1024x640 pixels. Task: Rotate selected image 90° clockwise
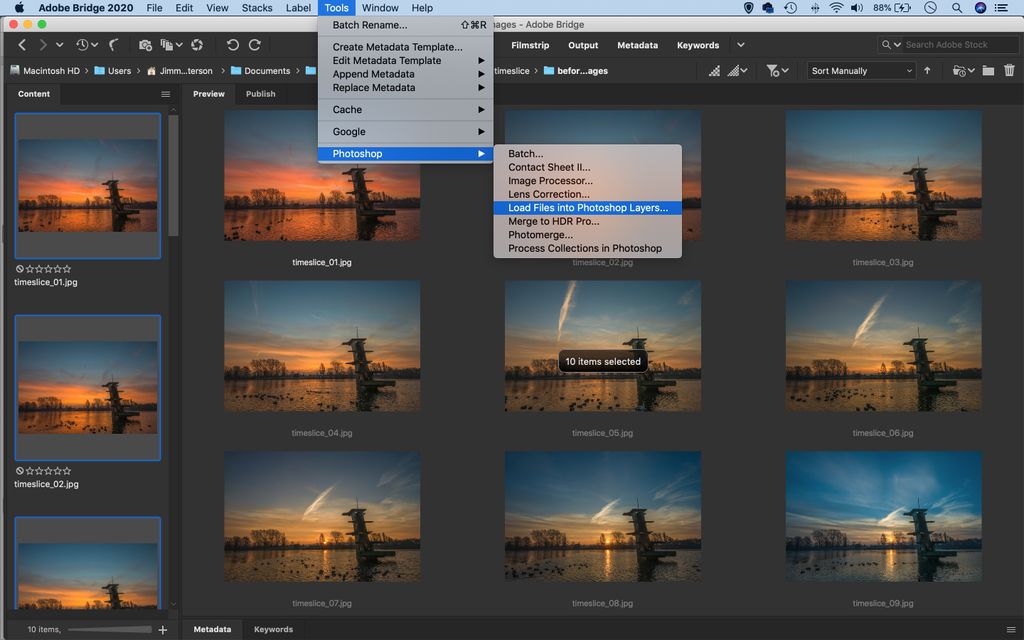pyautogui.click(x=258, y=45)
